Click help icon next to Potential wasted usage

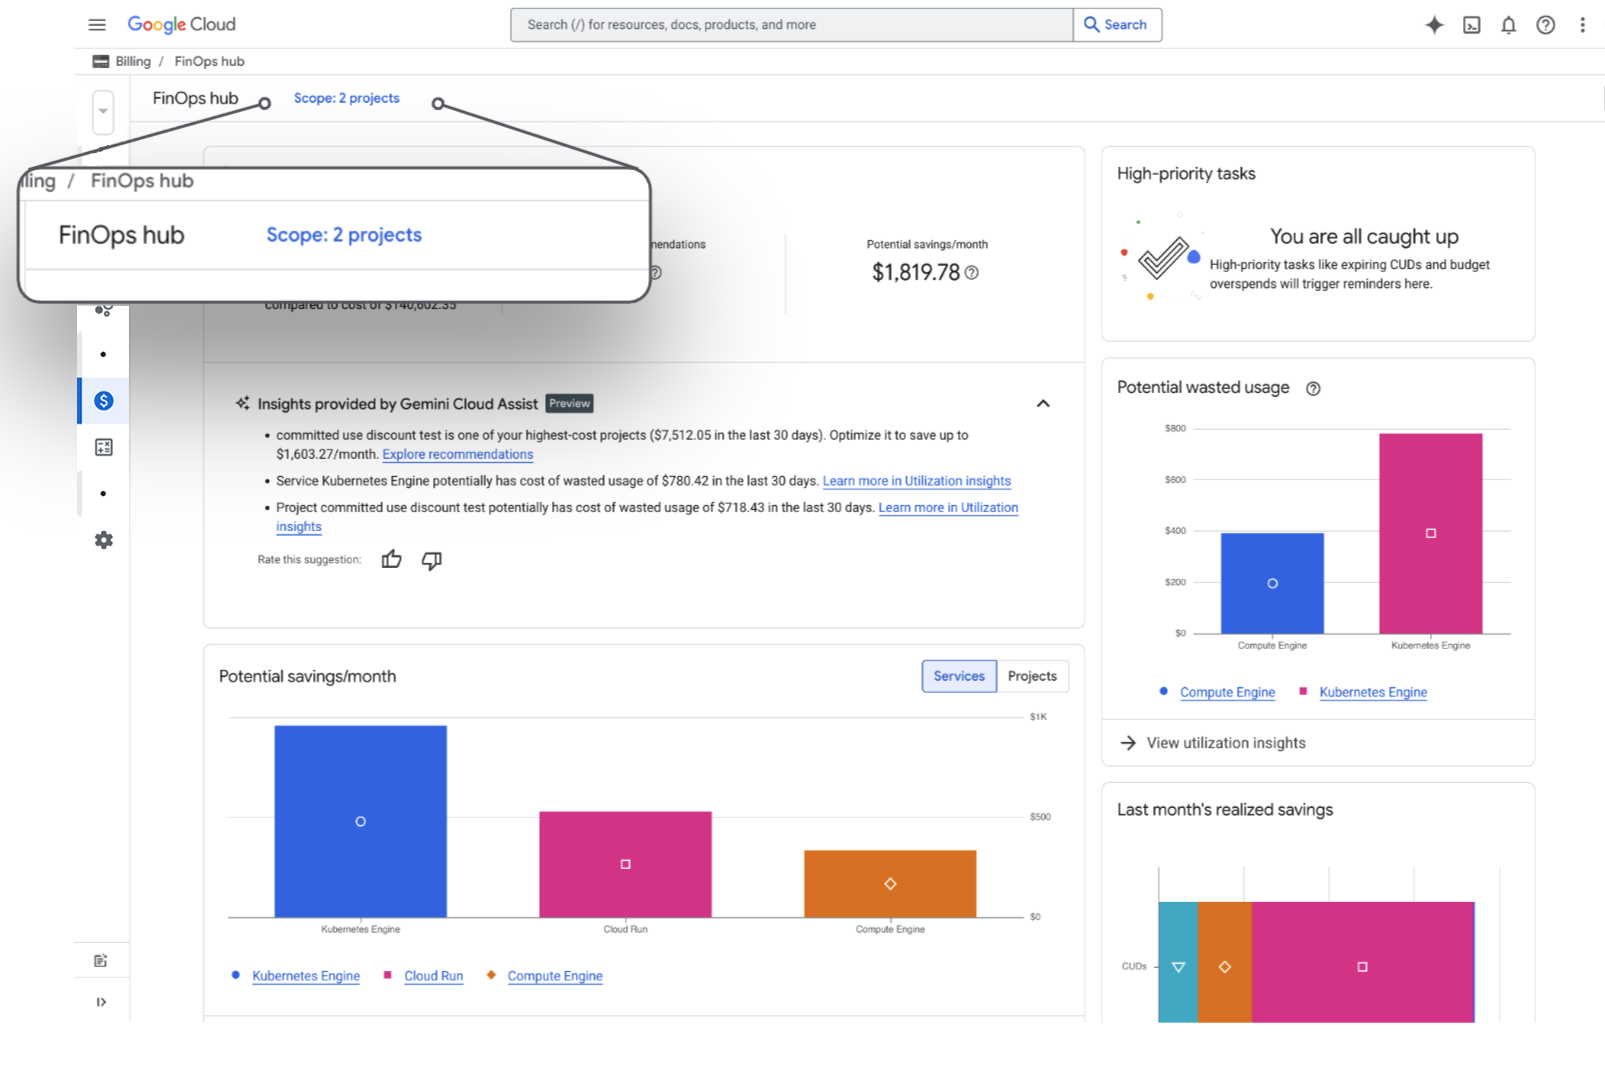[x=1313, y=389]
